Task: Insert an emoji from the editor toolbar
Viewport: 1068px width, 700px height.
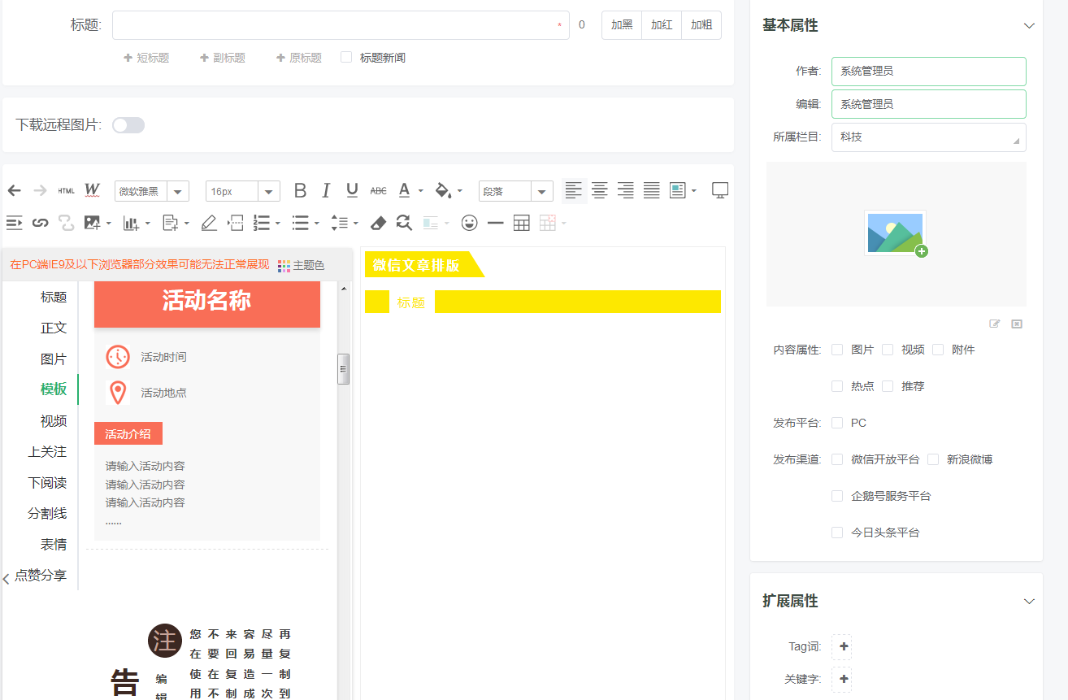Action: coord(470,223)
